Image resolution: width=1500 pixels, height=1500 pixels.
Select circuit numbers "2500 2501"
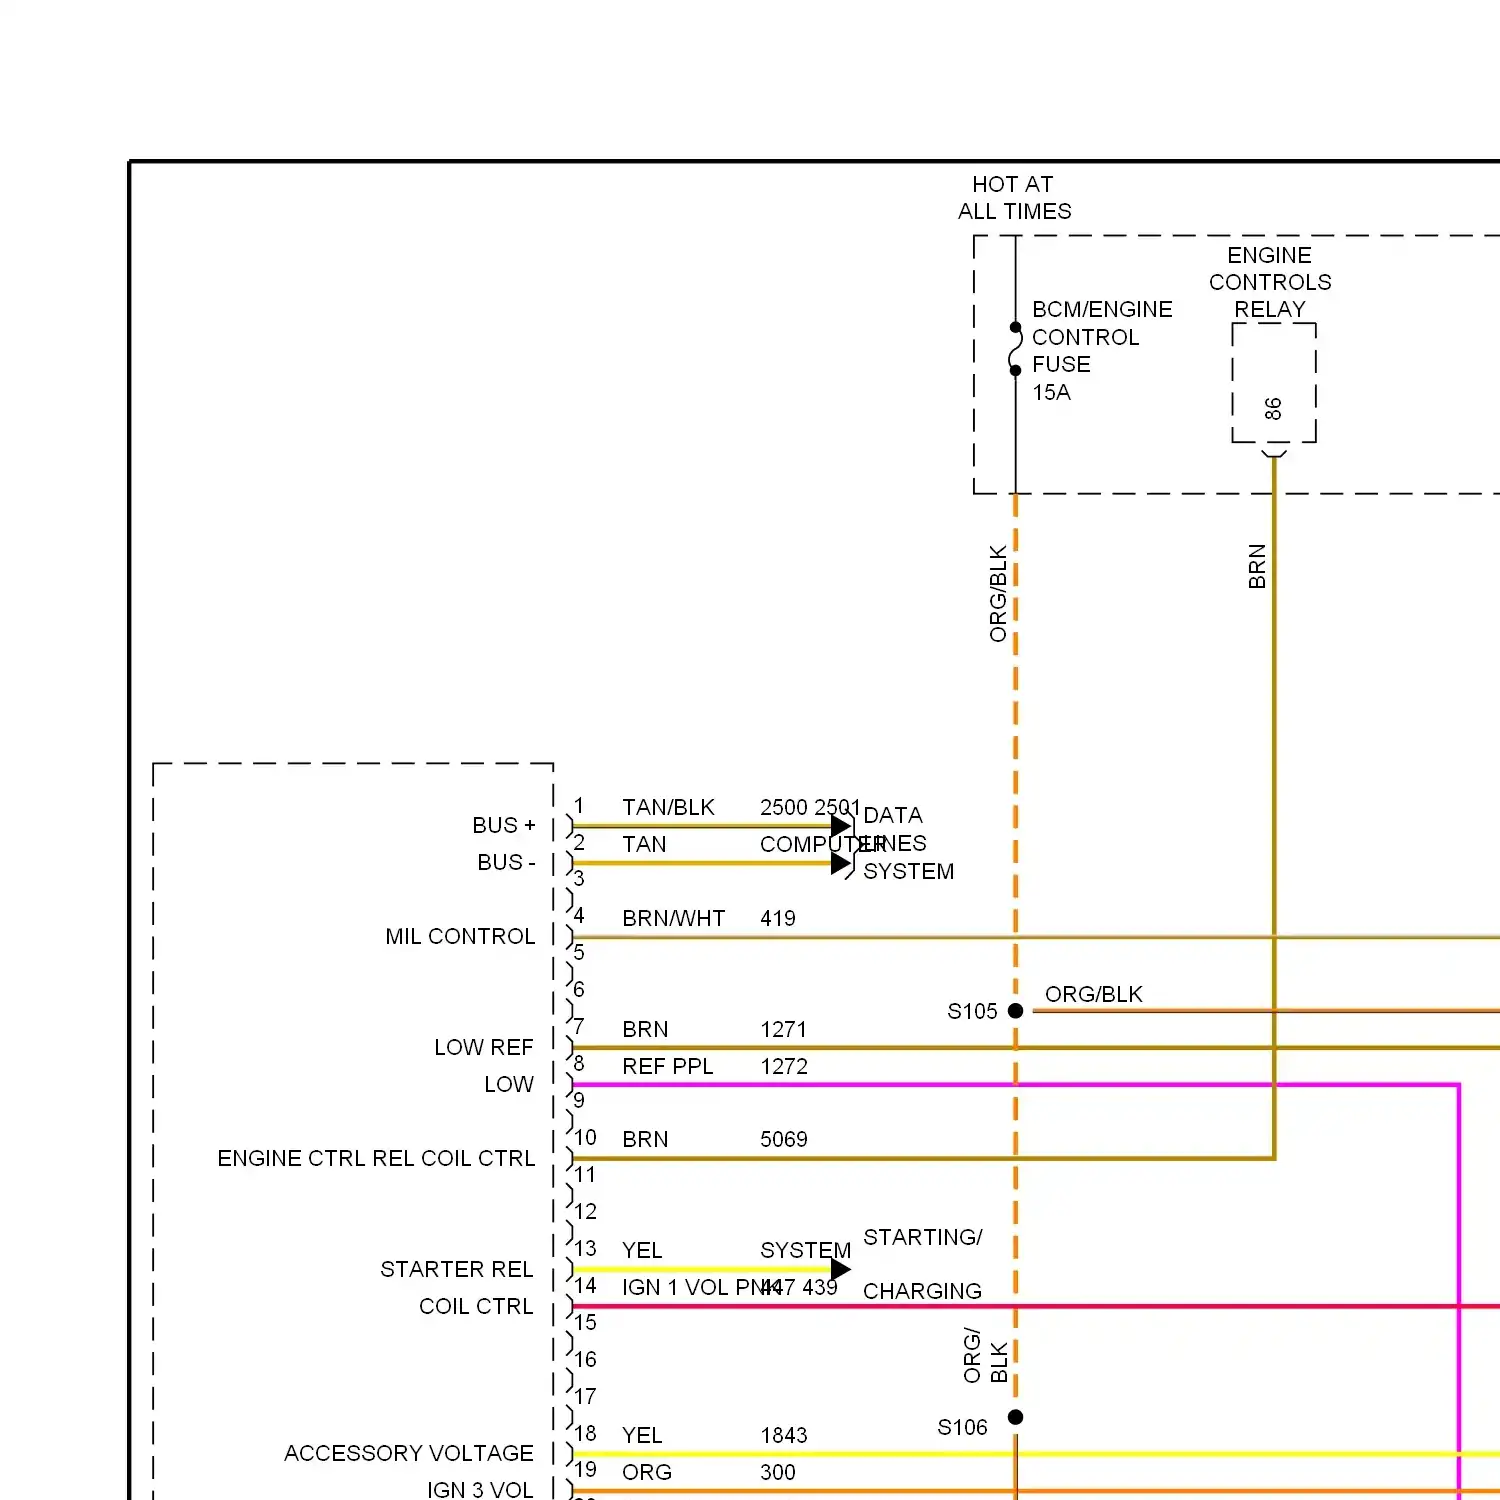click(x=810, y=807)
